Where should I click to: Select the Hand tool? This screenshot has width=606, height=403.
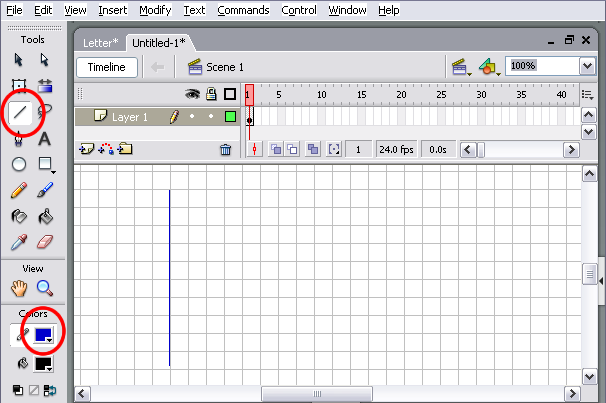point(19,289)
